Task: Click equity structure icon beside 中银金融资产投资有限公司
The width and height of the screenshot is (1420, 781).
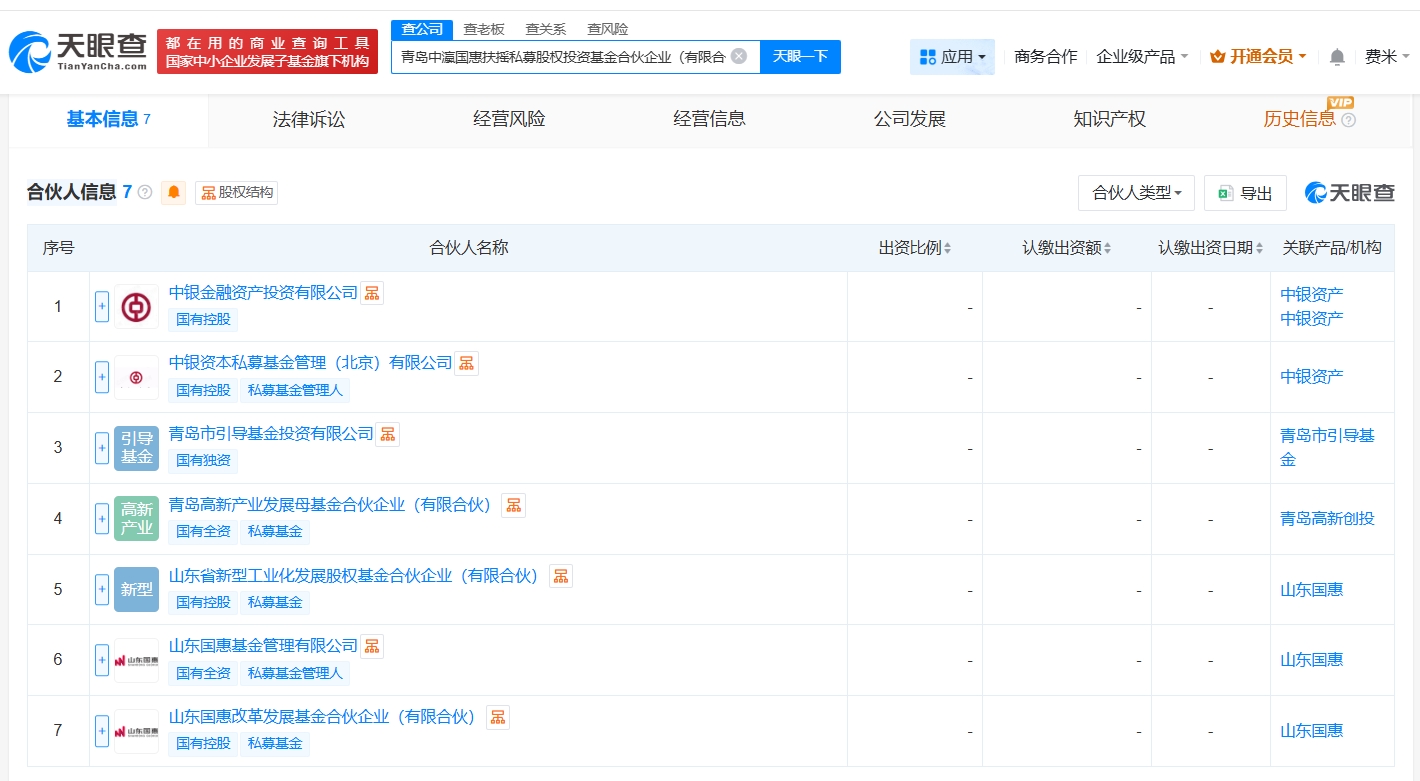Action: tap(372, 293)
